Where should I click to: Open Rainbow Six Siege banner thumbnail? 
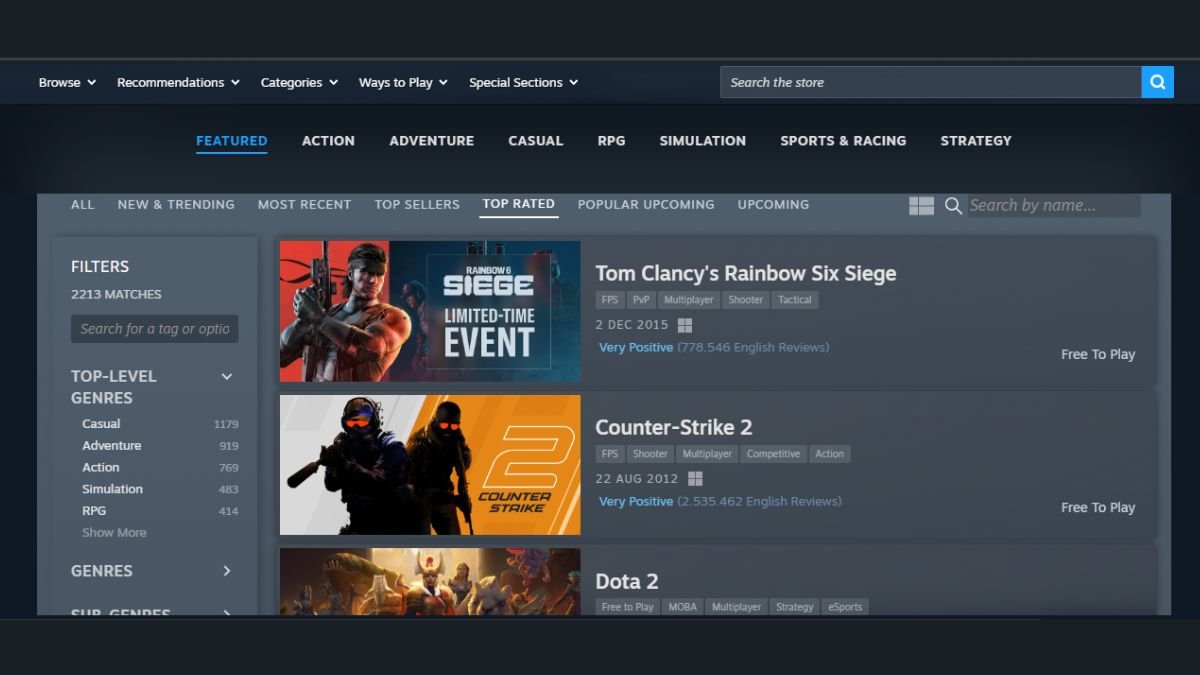[x=430, y=311]
